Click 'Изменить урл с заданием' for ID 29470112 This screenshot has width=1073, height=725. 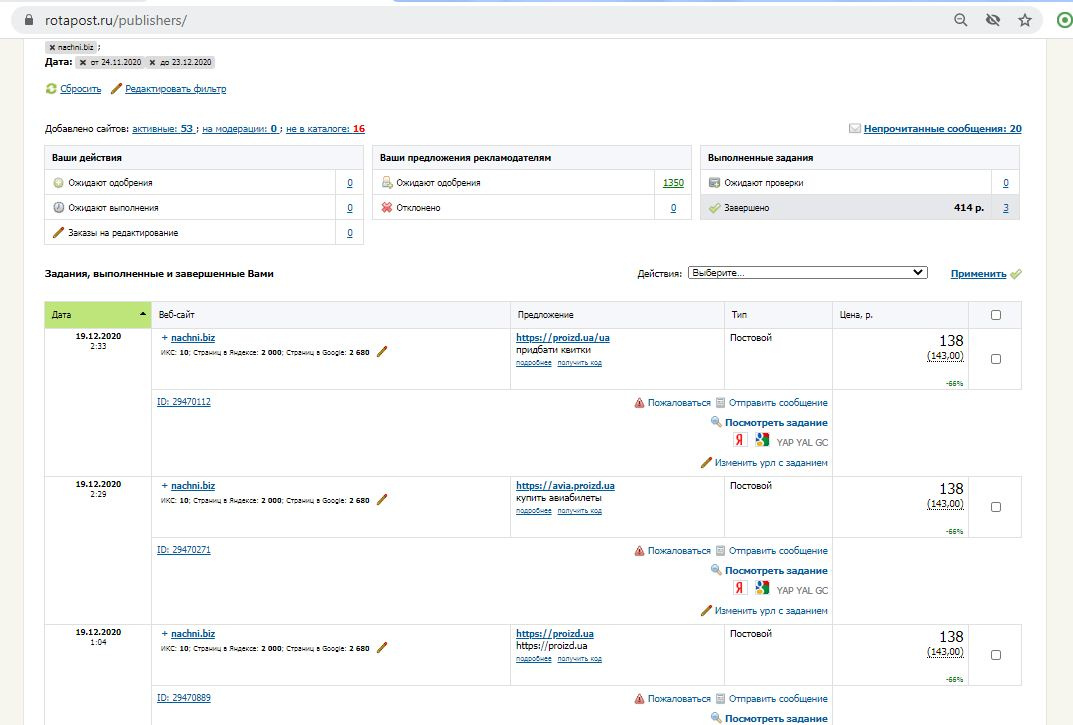[771, 463]
